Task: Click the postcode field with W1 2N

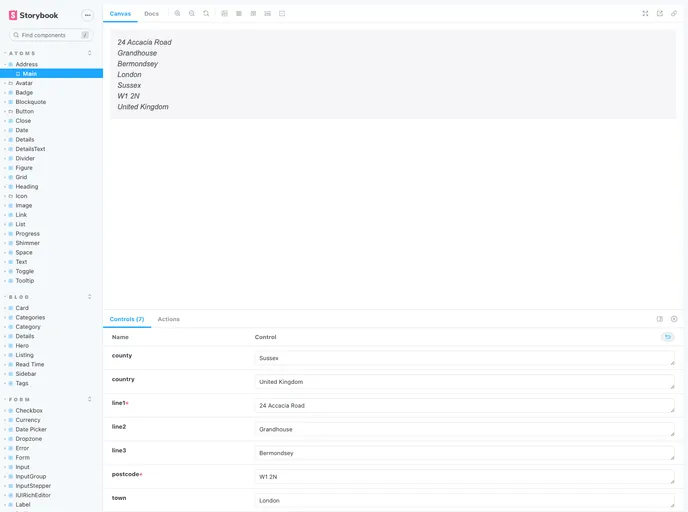Action: coord(464,476)
